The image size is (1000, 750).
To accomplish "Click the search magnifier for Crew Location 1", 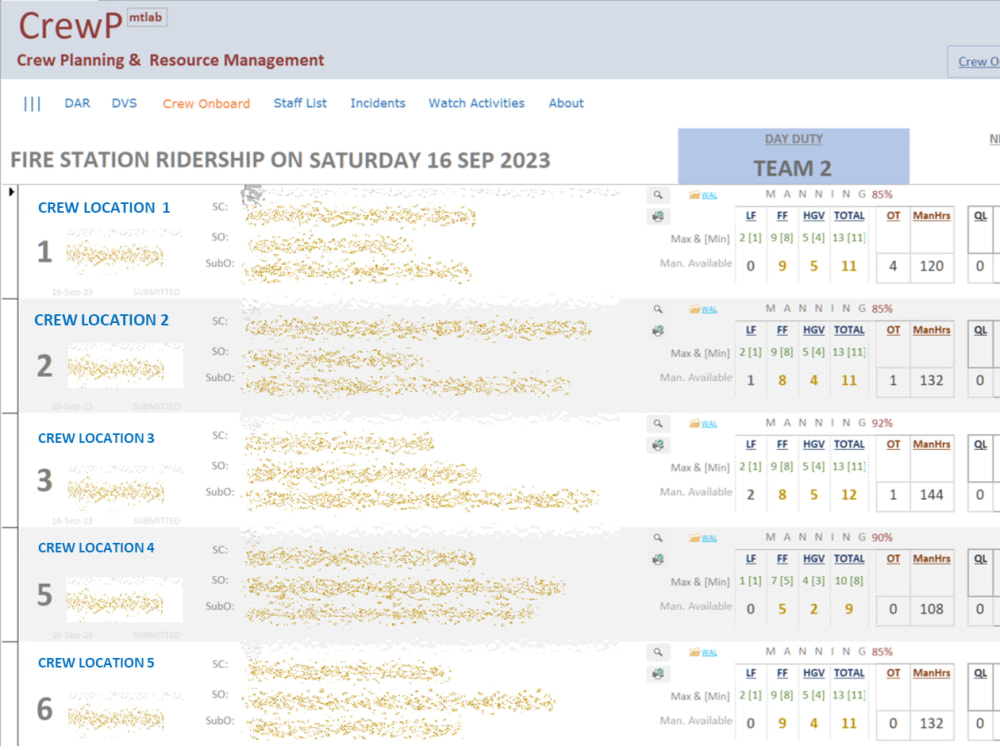I will coord(656,195).
